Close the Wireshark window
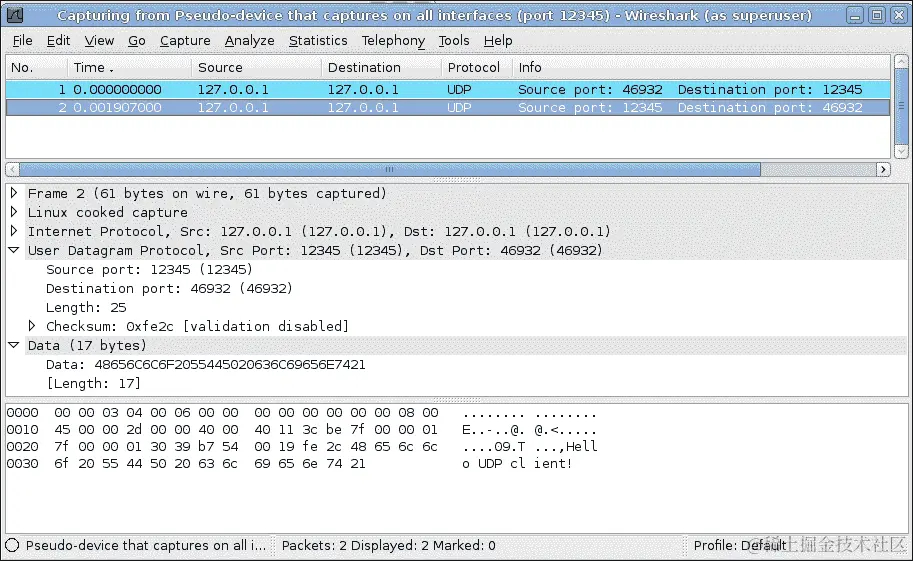The image size is (913, 561). (x=898, y=16)
